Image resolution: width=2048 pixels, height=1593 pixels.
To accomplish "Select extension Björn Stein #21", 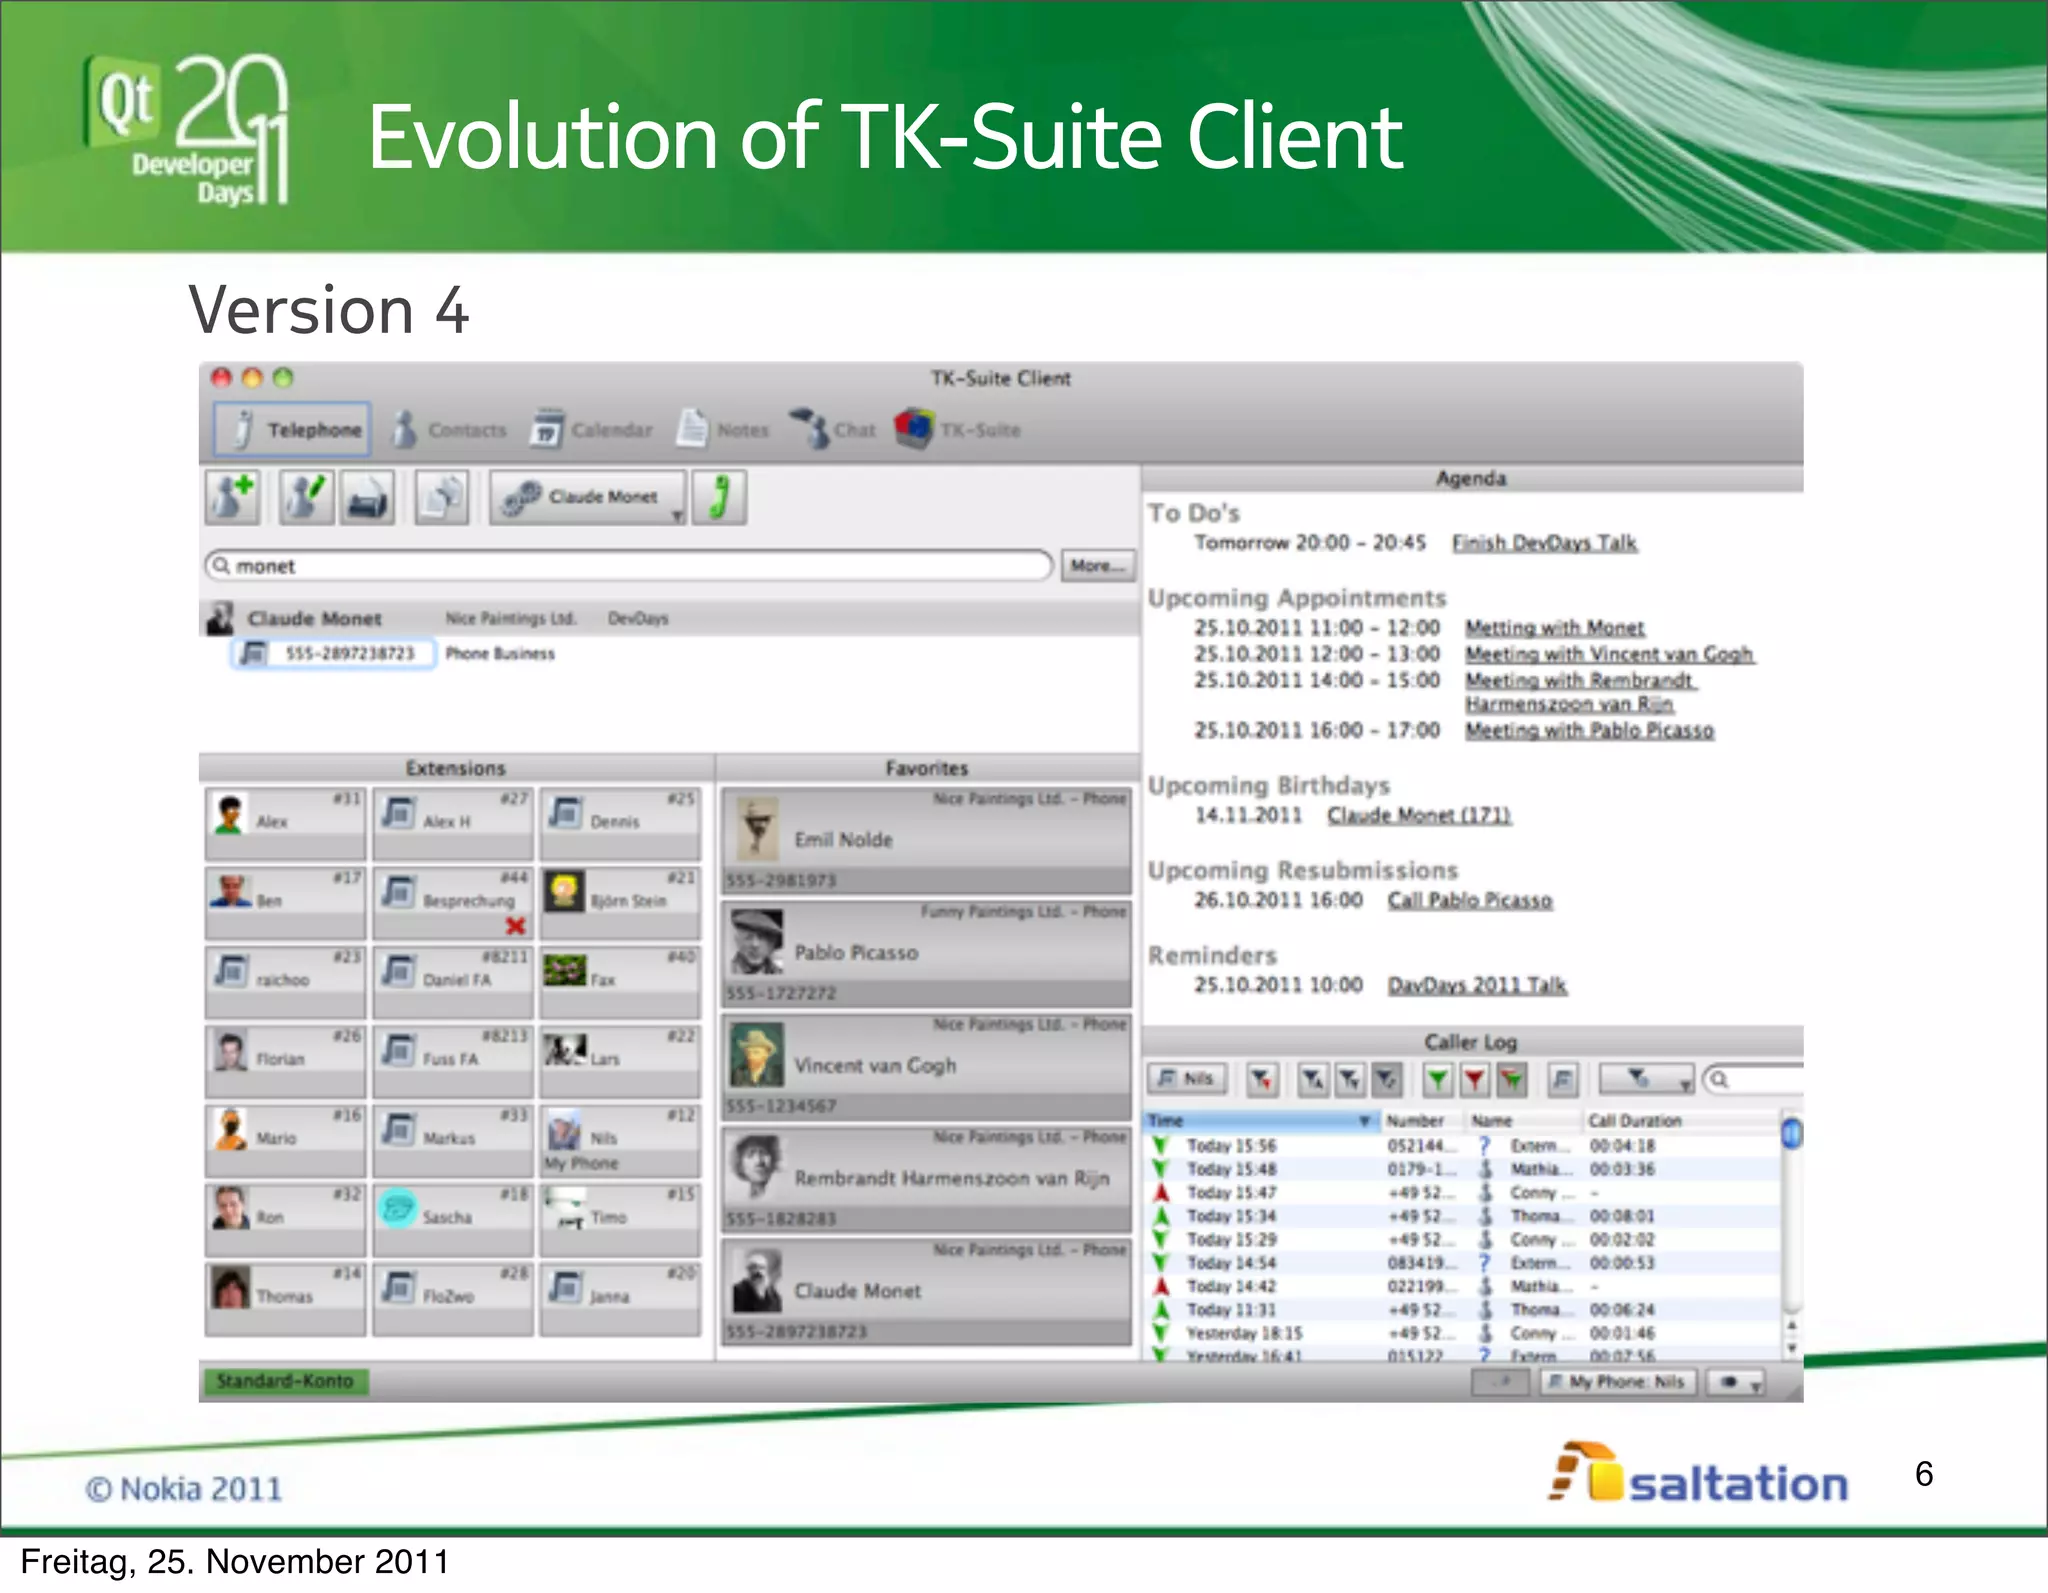I will (x=619, y=903).
